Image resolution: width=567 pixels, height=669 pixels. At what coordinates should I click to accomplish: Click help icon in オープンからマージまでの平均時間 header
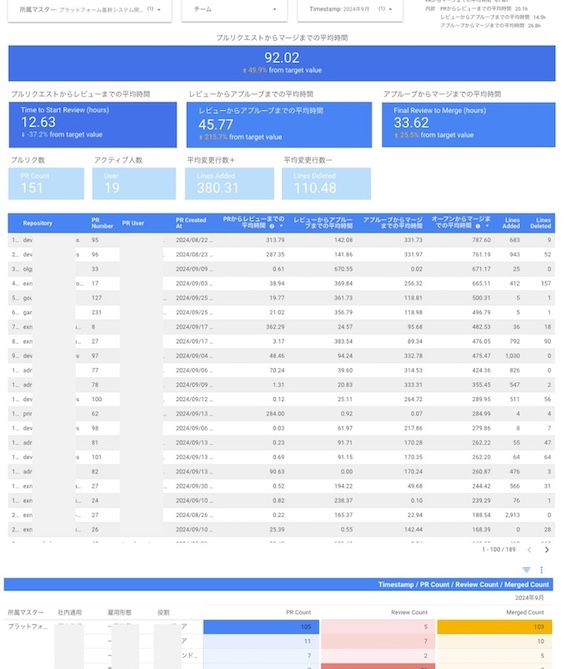coord(478,226)
